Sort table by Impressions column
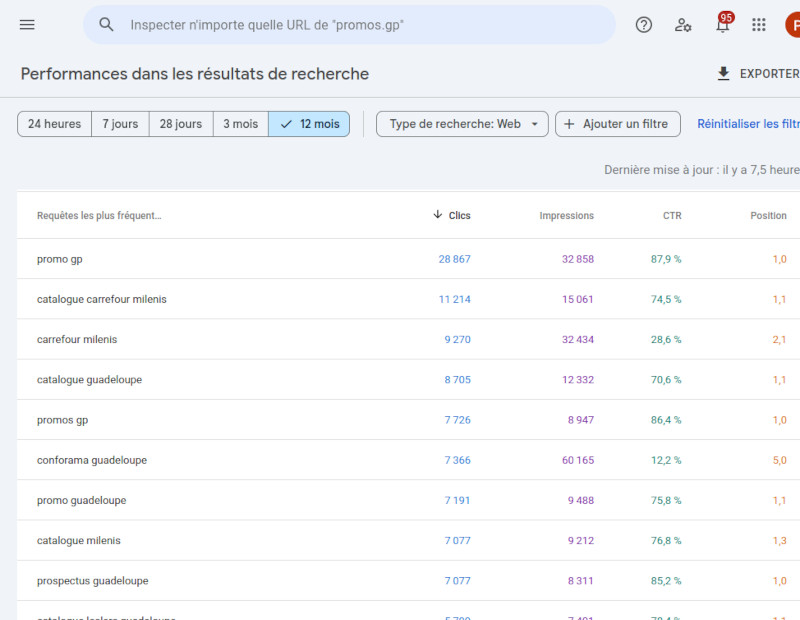800x620 pixels. tap(566, 215)
